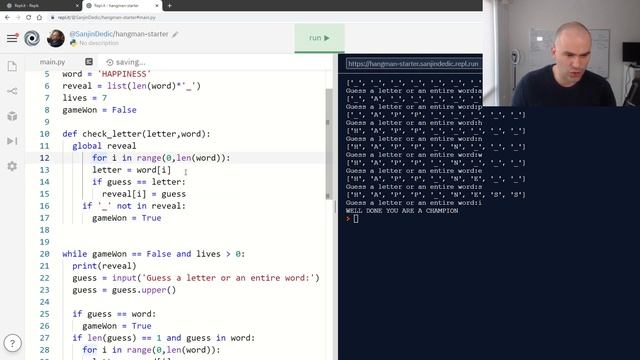Click the console prompt cursor
Image resolution: width=640 pixels, height=360 pixels.
(x=356, y=219)
